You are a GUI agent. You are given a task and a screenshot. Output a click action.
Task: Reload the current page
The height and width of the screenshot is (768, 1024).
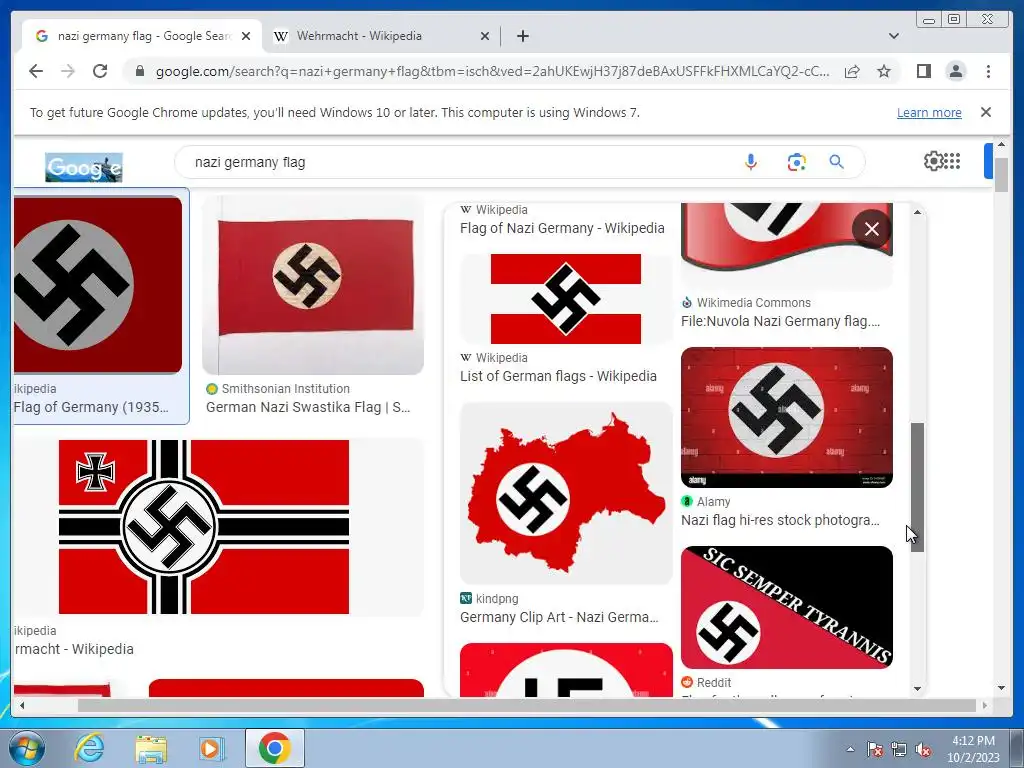click(x=100, y=71)
